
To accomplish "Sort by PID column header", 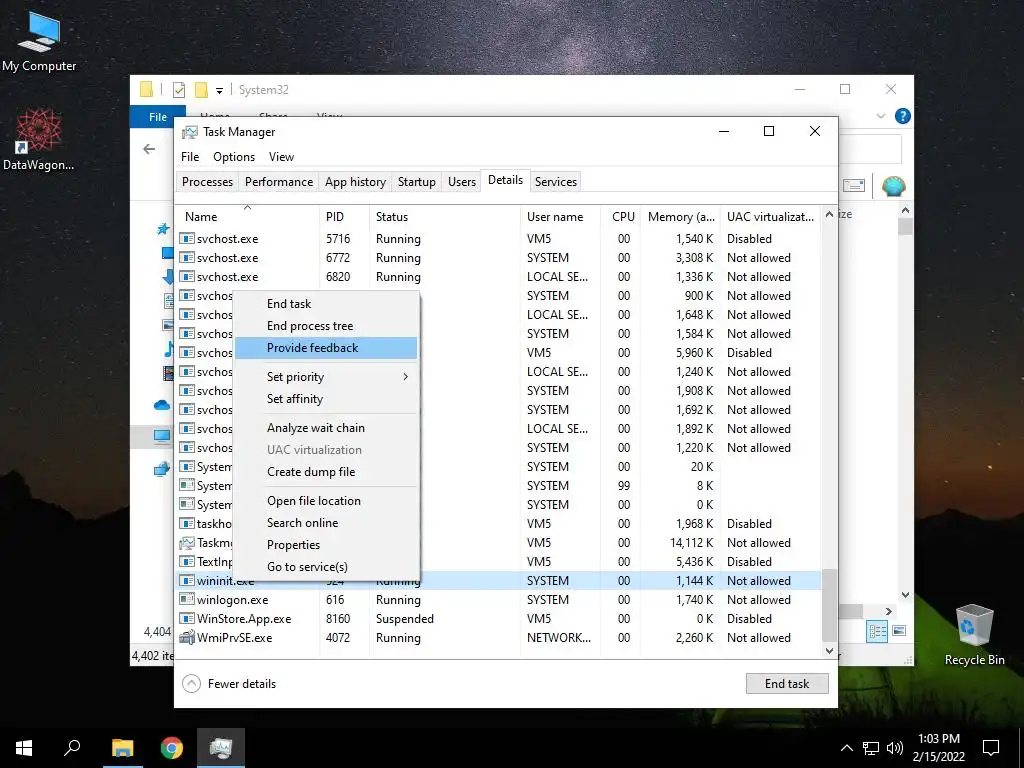I will (x=344, y=216).
